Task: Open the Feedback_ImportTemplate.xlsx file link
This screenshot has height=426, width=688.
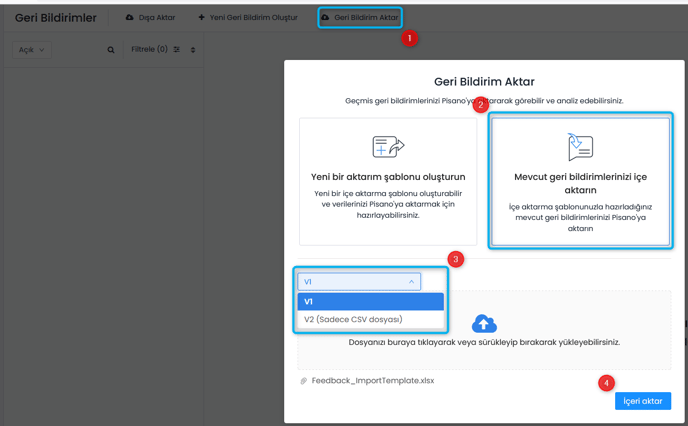Action: point(373,381)
